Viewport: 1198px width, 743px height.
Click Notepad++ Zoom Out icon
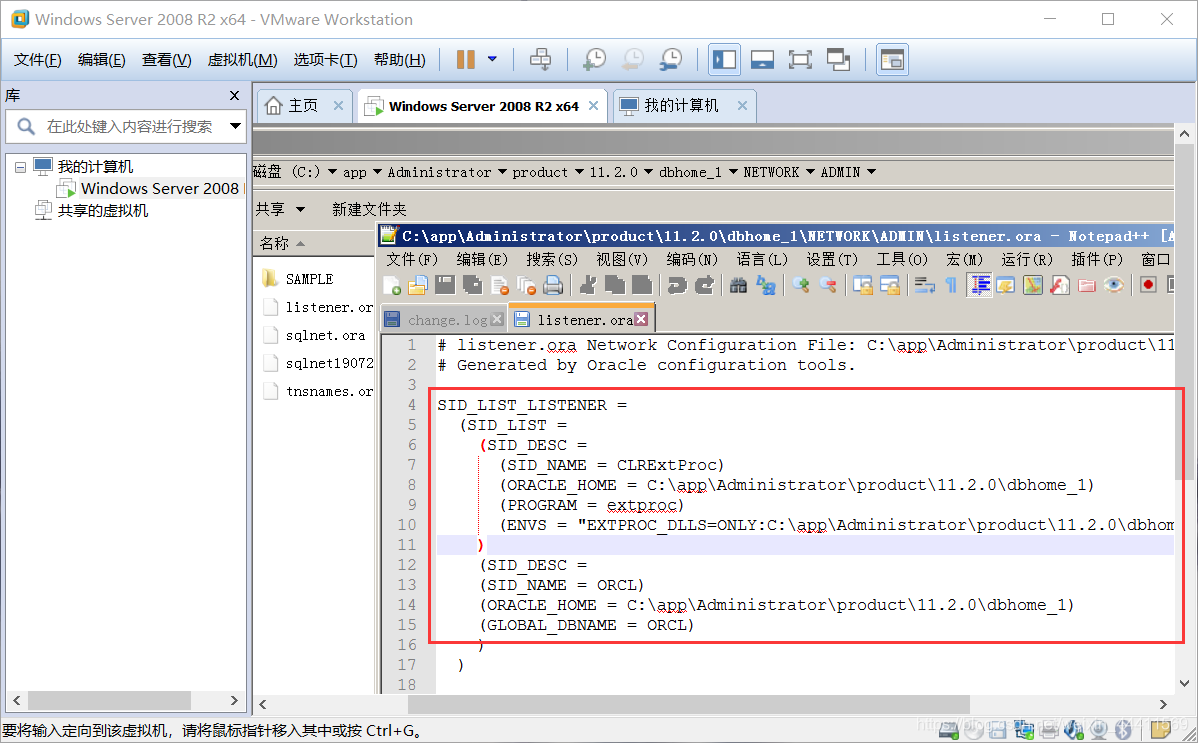[x=827, y=285]
